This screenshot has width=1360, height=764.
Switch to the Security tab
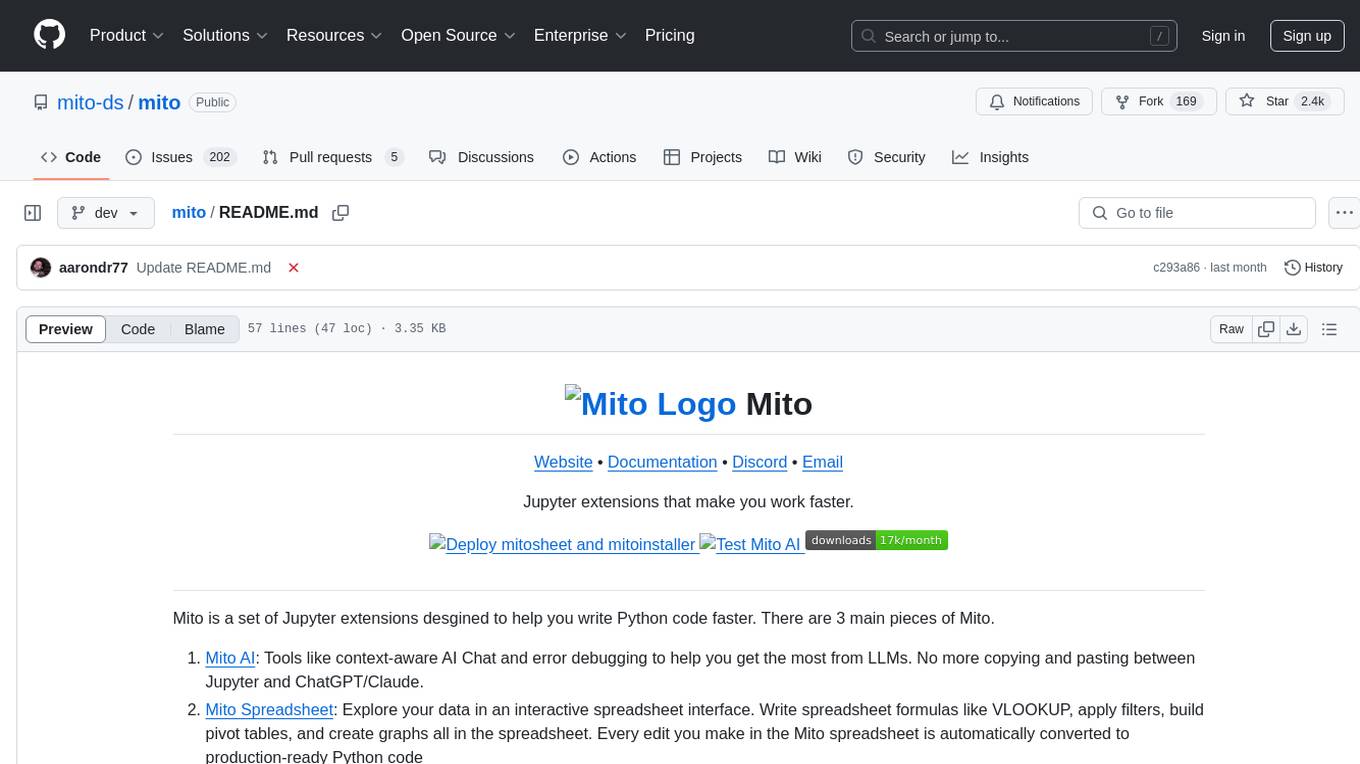pos(886,157)
